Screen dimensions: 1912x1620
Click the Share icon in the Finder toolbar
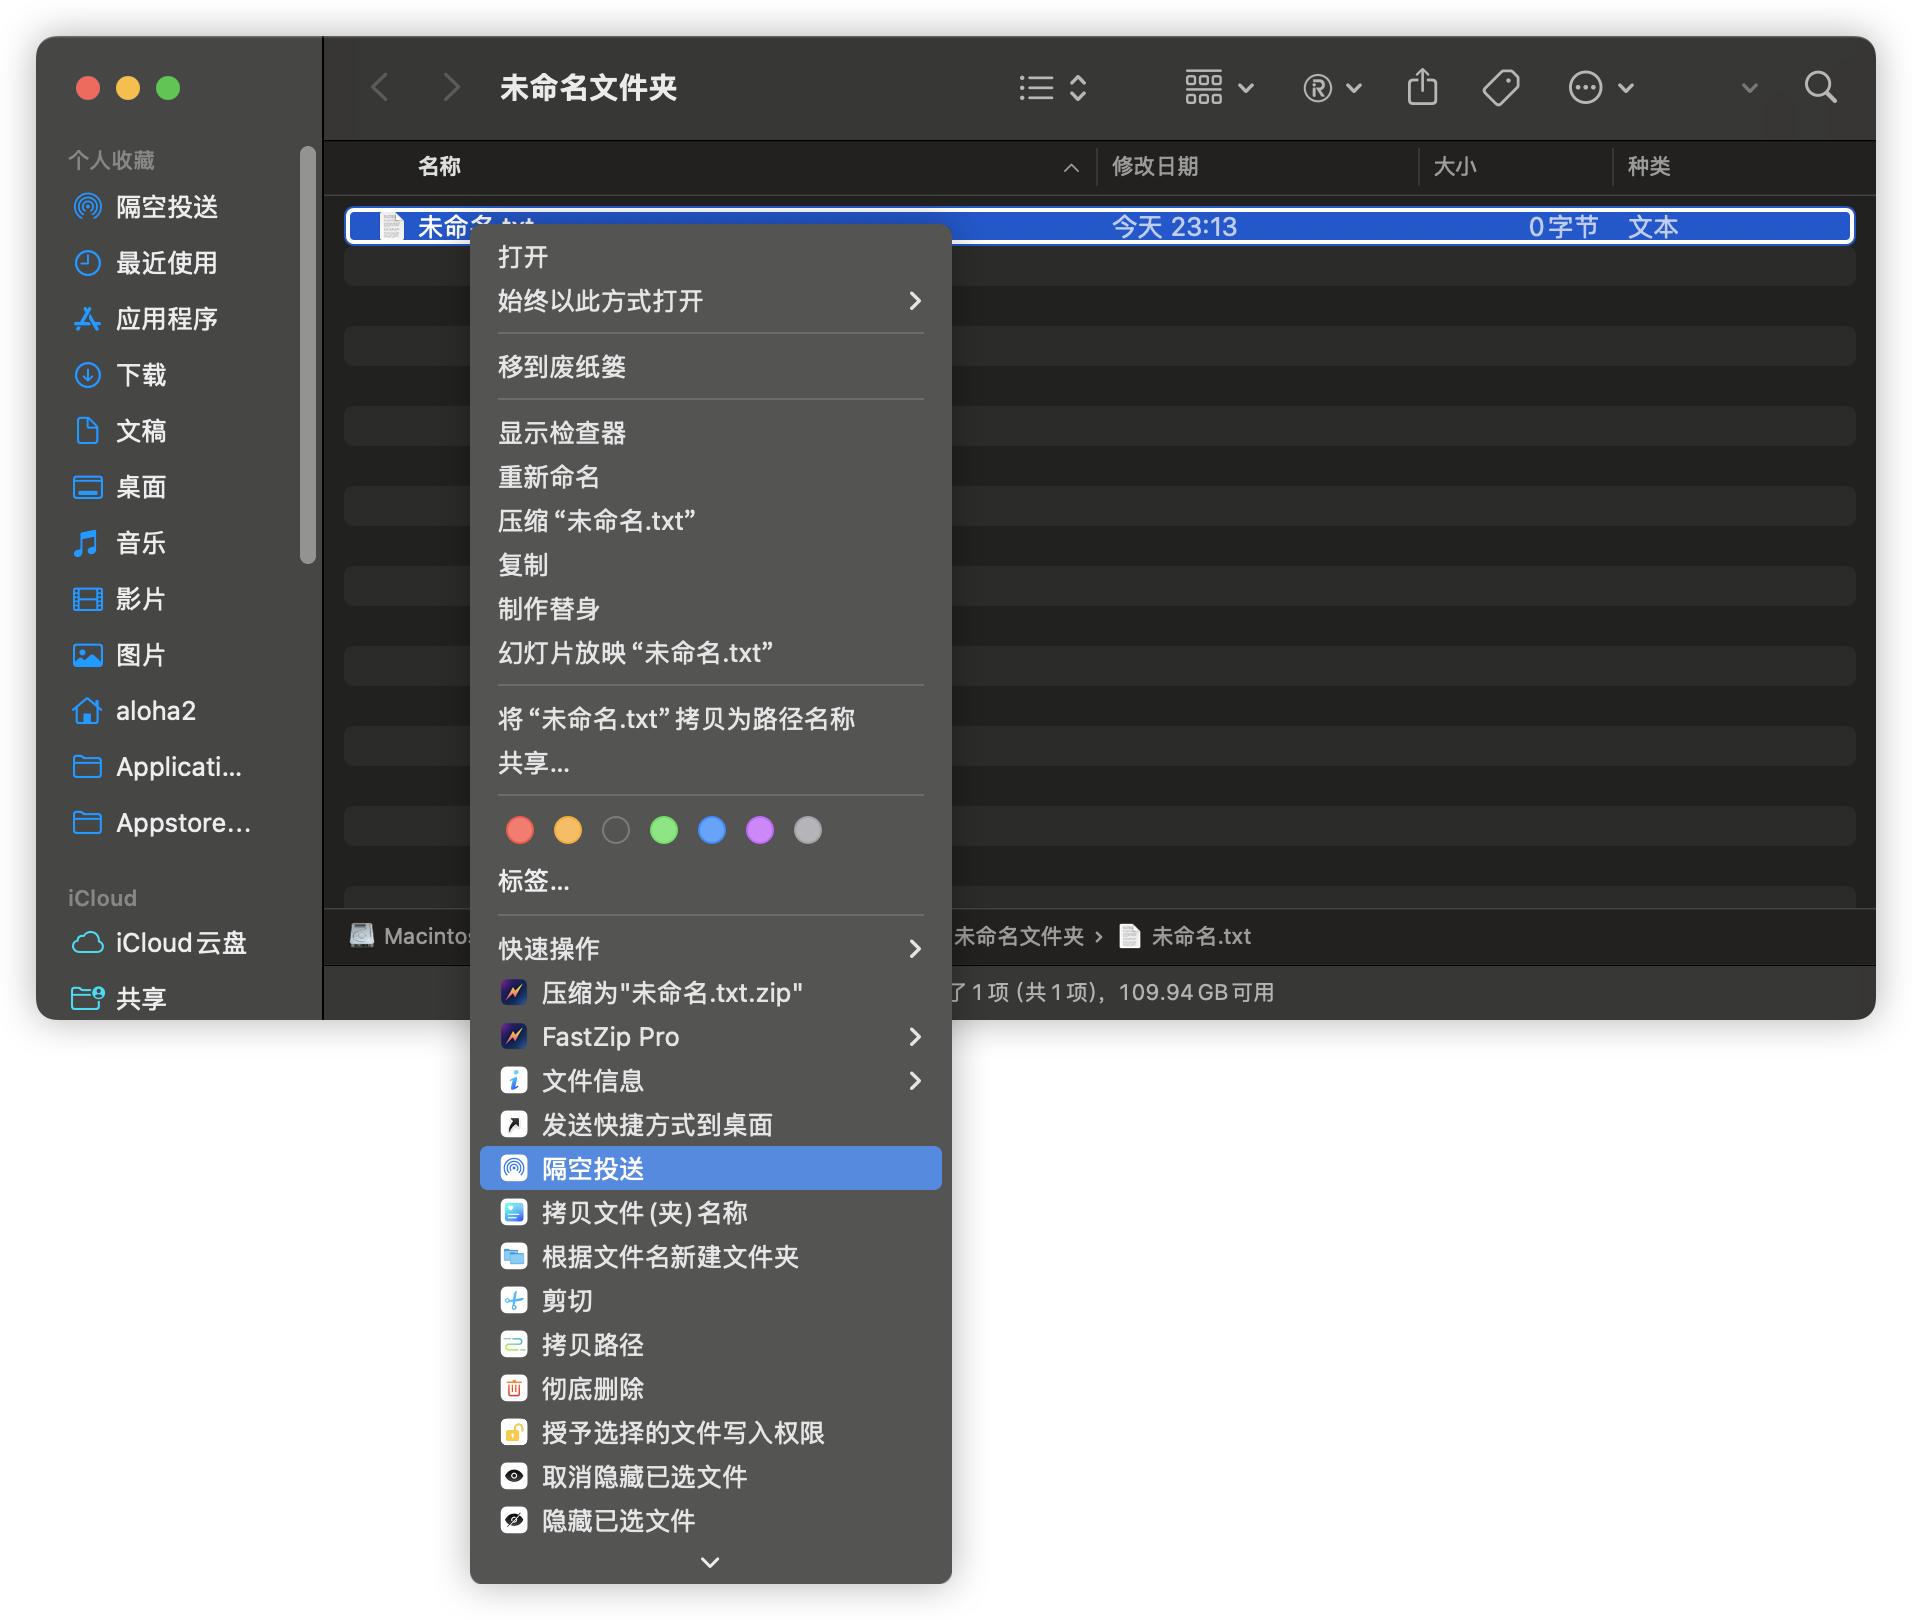click(x=1422, y=88)
